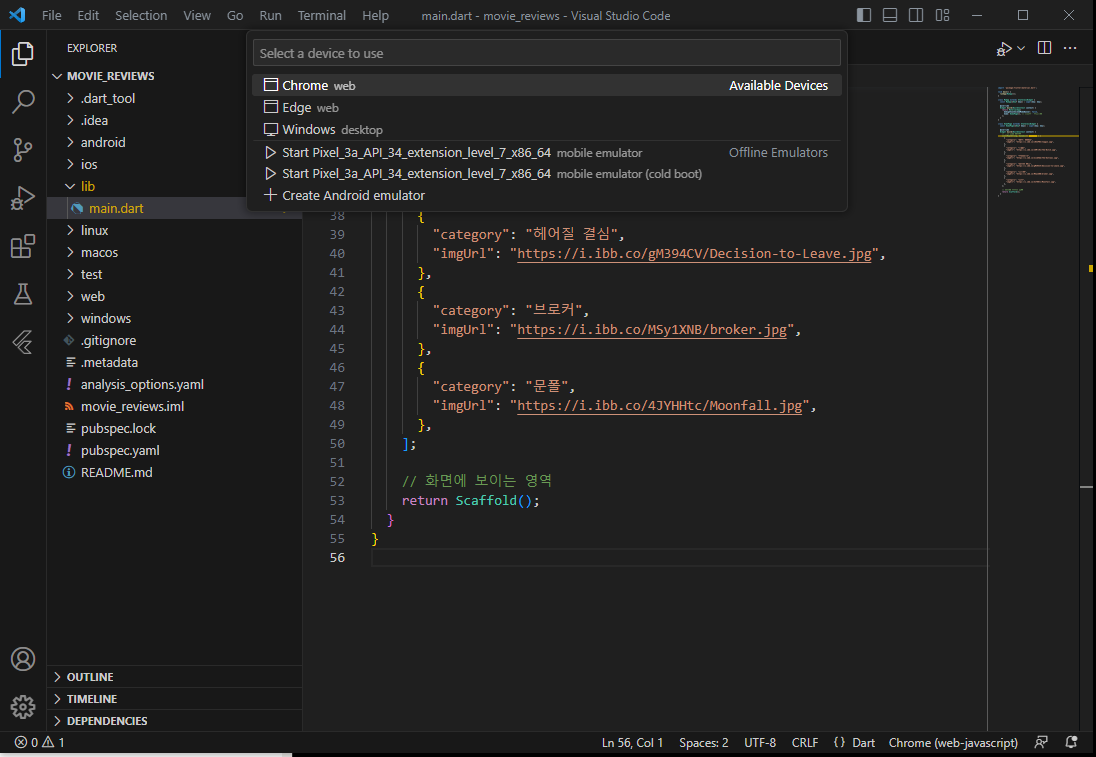Open the Decision-to-Leave.jpg URL link
The height and width of the screenshot is (757, 1096).
point(694,254)
